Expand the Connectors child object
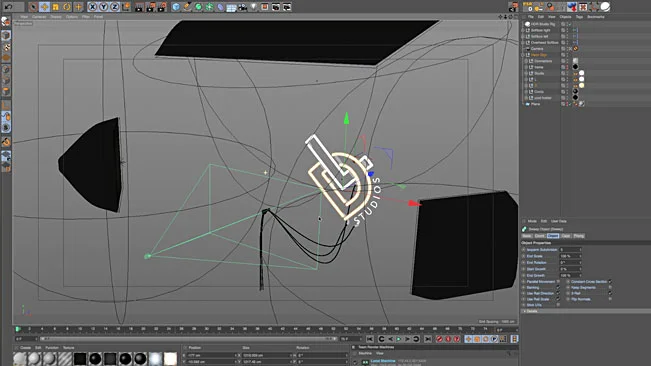The image size is (651, 366). pos(526,61)
